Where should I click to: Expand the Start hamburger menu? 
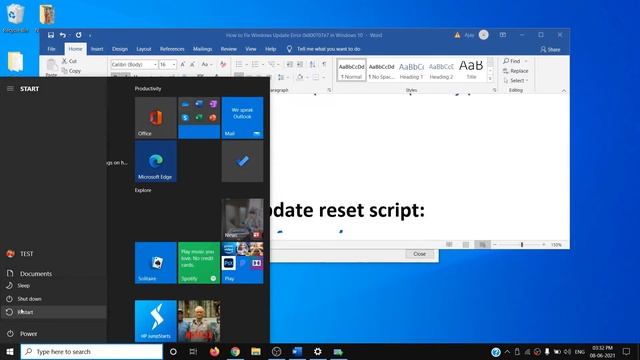click(10, 89)
